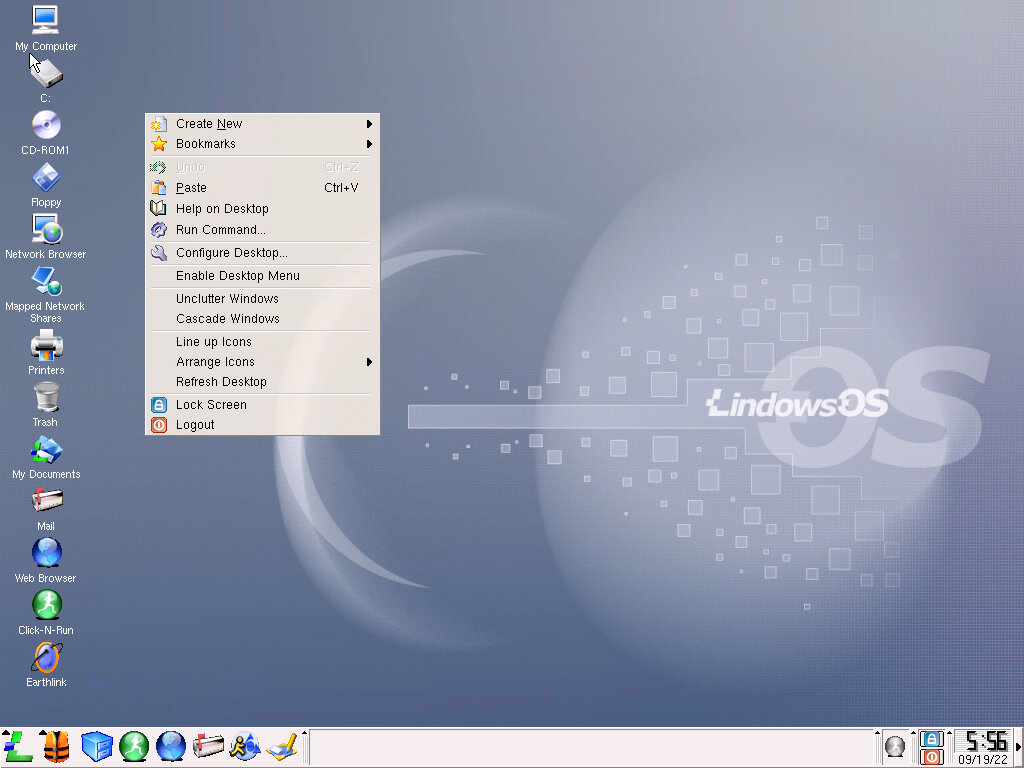Open the Network Browser desktop icon
Image resolution: width=1024 pixels, height=768 pixels.
pos(46,230)
